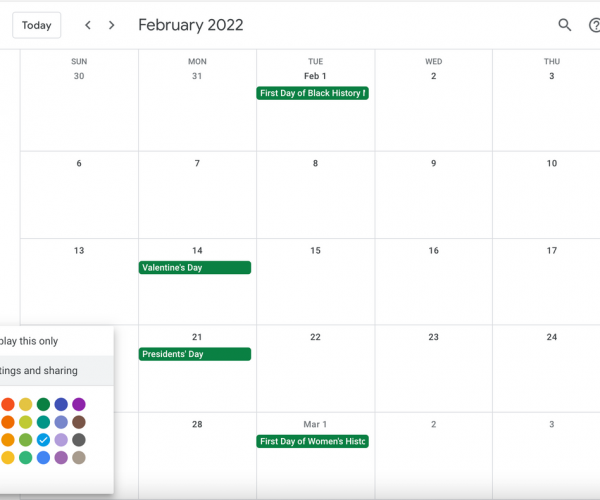Select date '7' in the calendar
The width and height of the screenshot is (600, 500).
(197, 163)
